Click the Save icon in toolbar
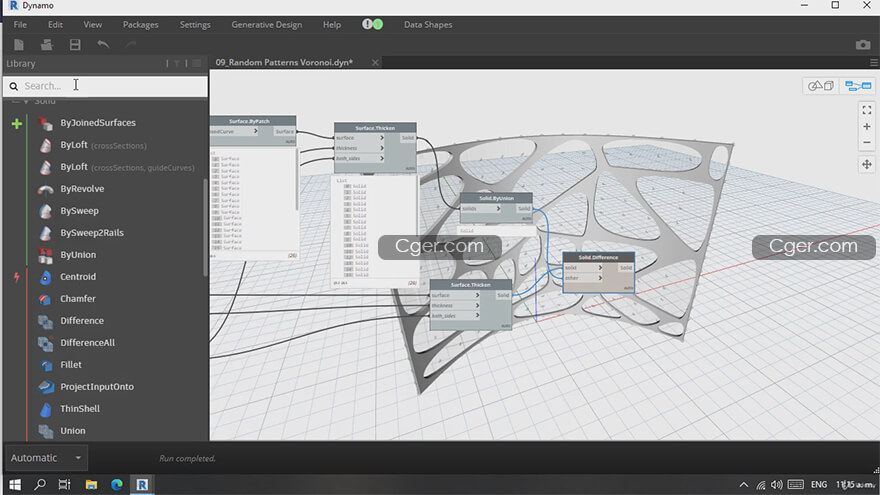Image resolution: width=880 pixels, height=495 pixels. click(75, 44)
